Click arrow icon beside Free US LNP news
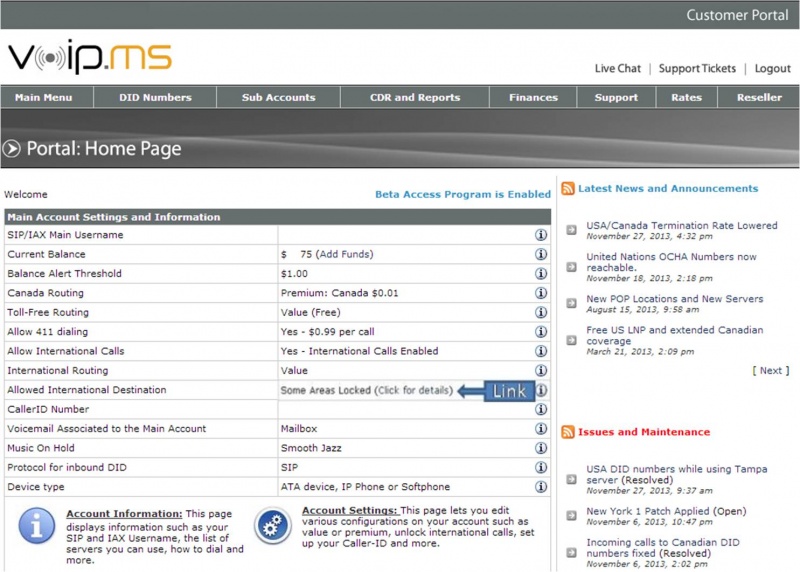The width and height of the screenshot is (800, 572). (x=571, y=340)
